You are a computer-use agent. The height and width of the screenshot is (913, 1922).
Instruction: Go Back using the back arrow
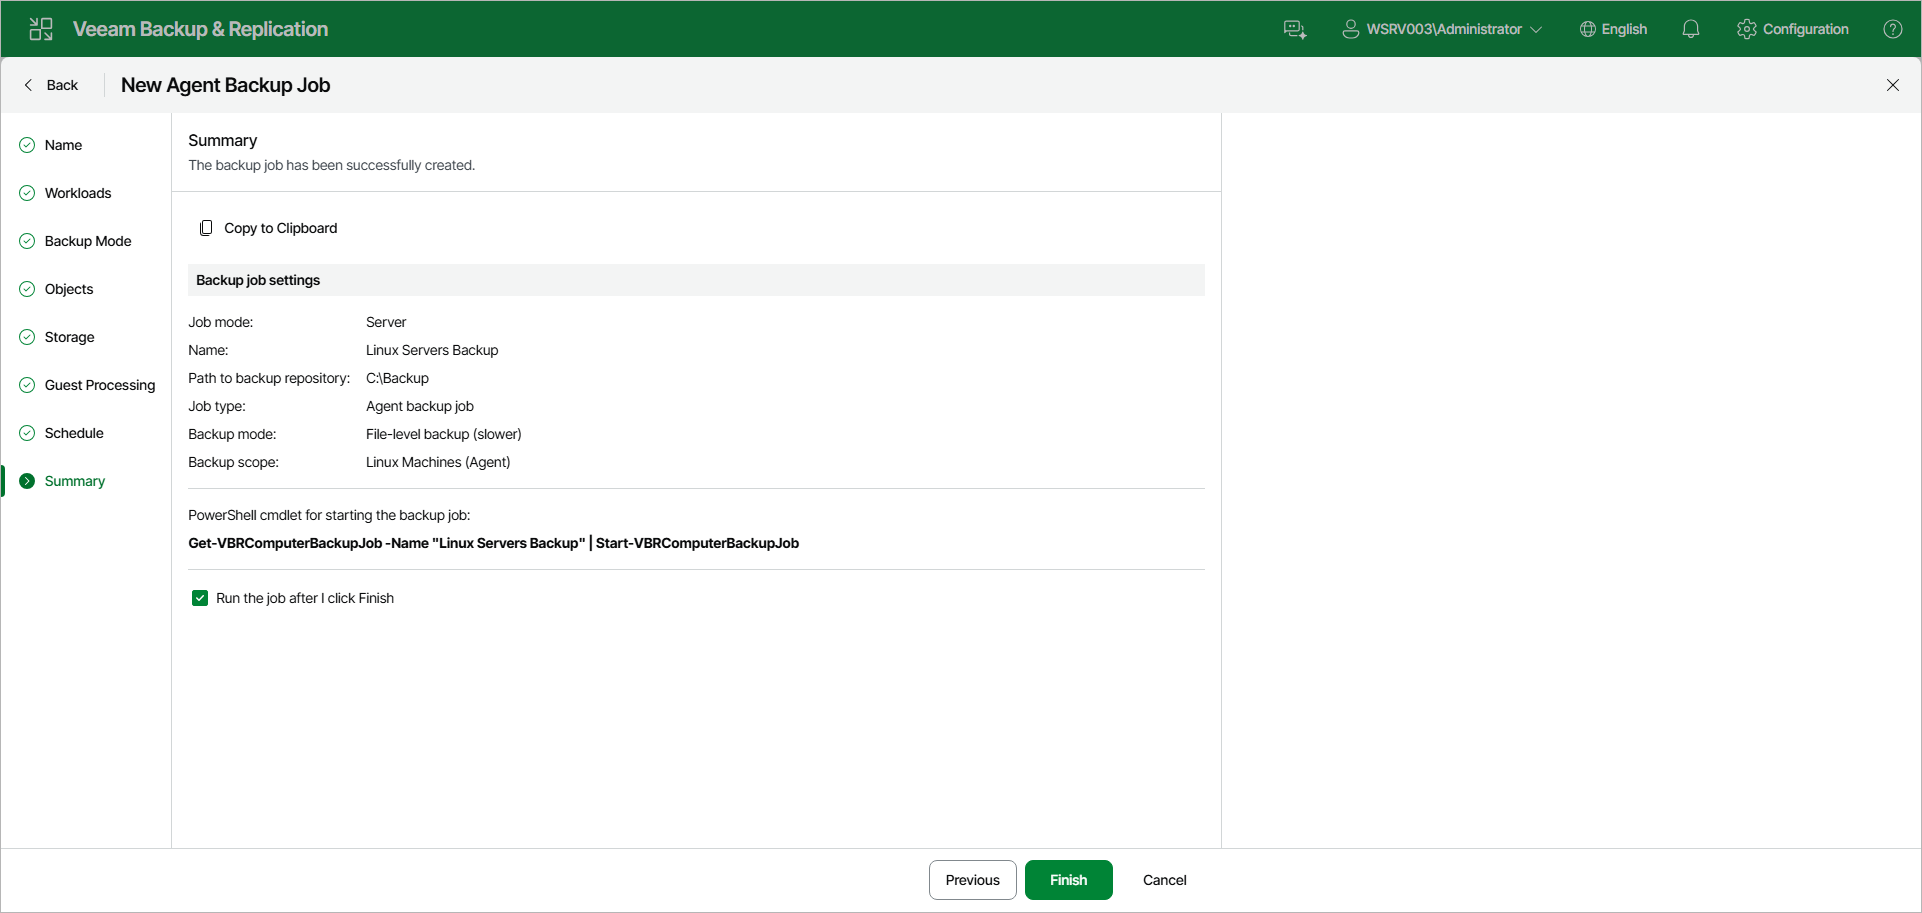(28, 85)
